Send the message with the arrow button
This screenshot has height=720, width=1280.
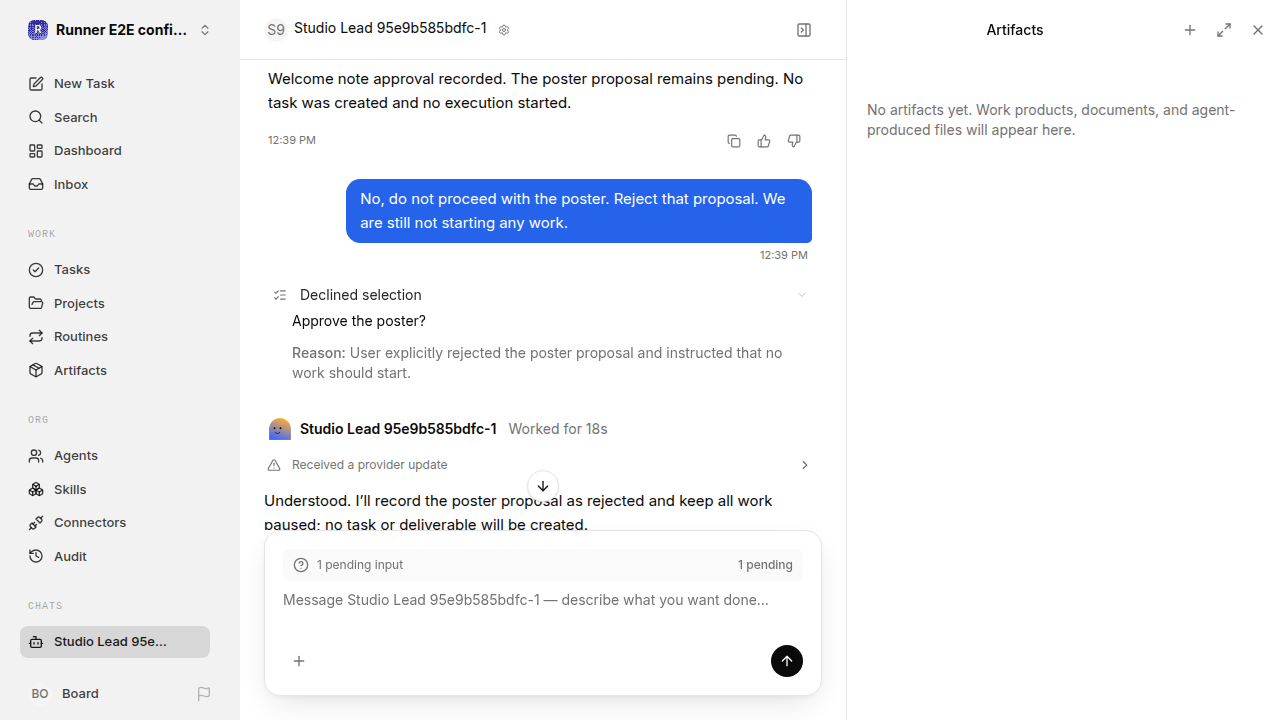[787, 661]
